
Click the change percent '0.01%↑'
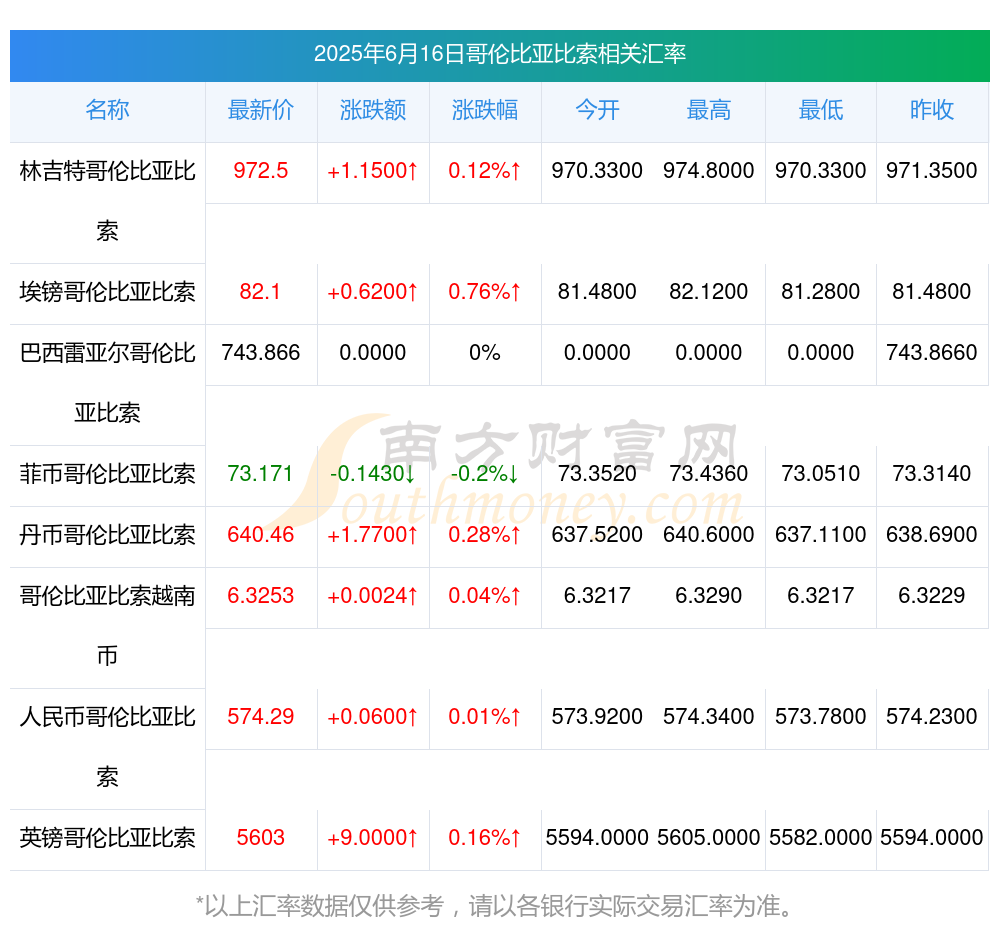485,716
